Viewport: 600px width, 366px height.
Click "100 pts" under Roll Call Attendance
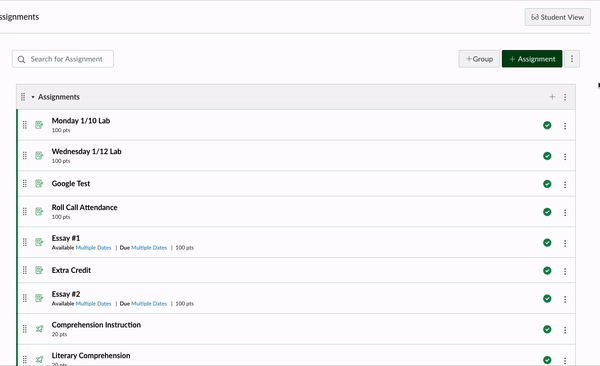[x=61, y=217]
